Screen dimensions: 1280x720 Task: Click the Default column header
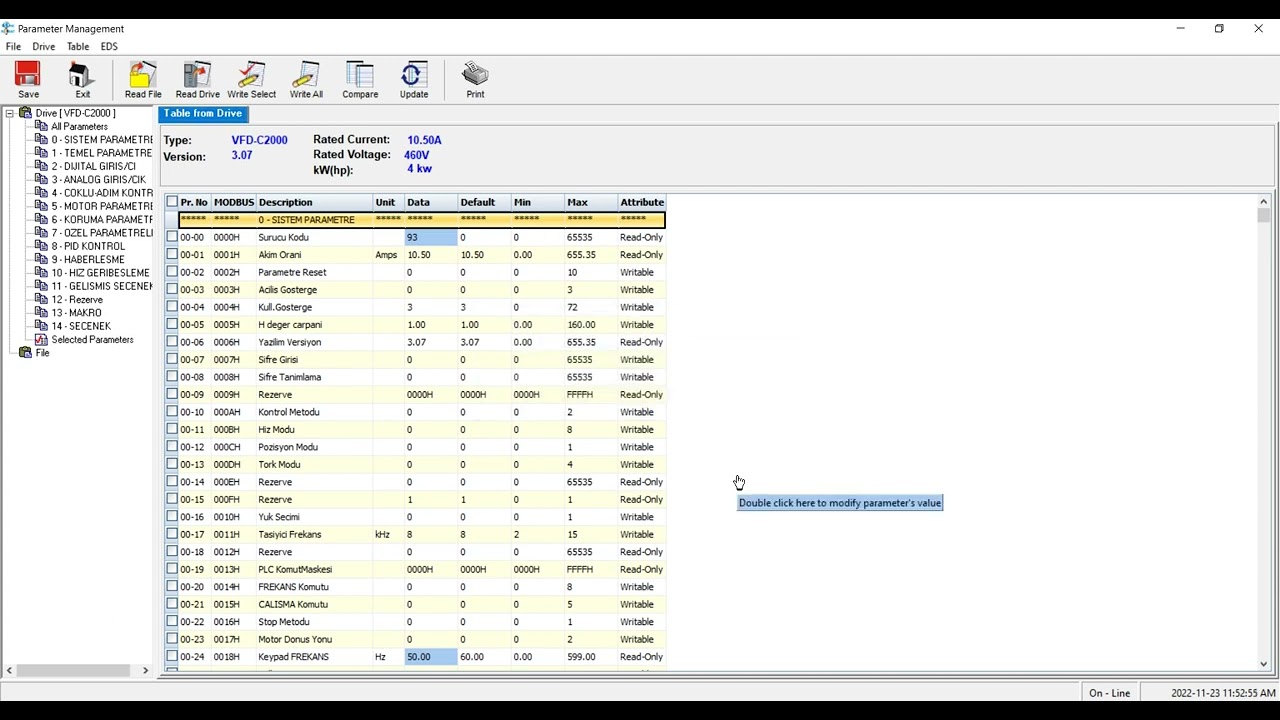[485, 202]
